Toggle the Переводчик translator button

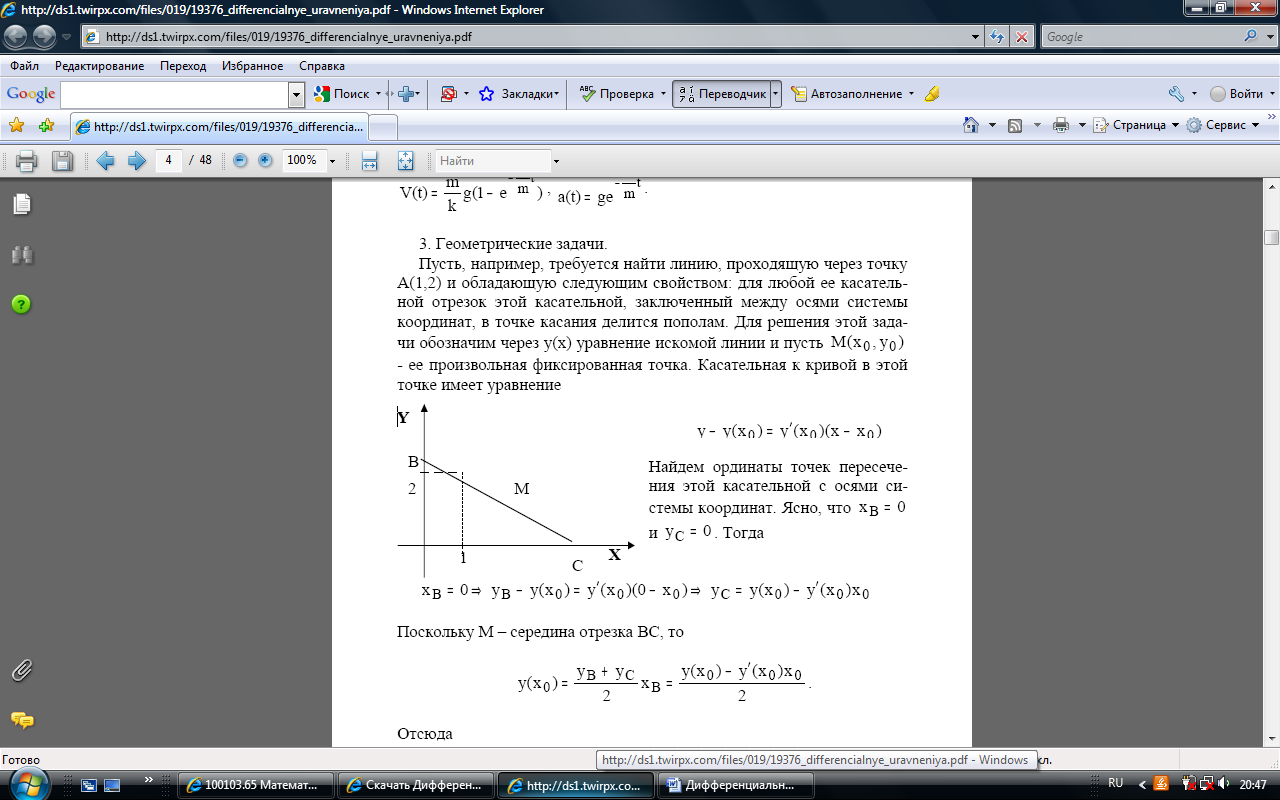(720, 94)
